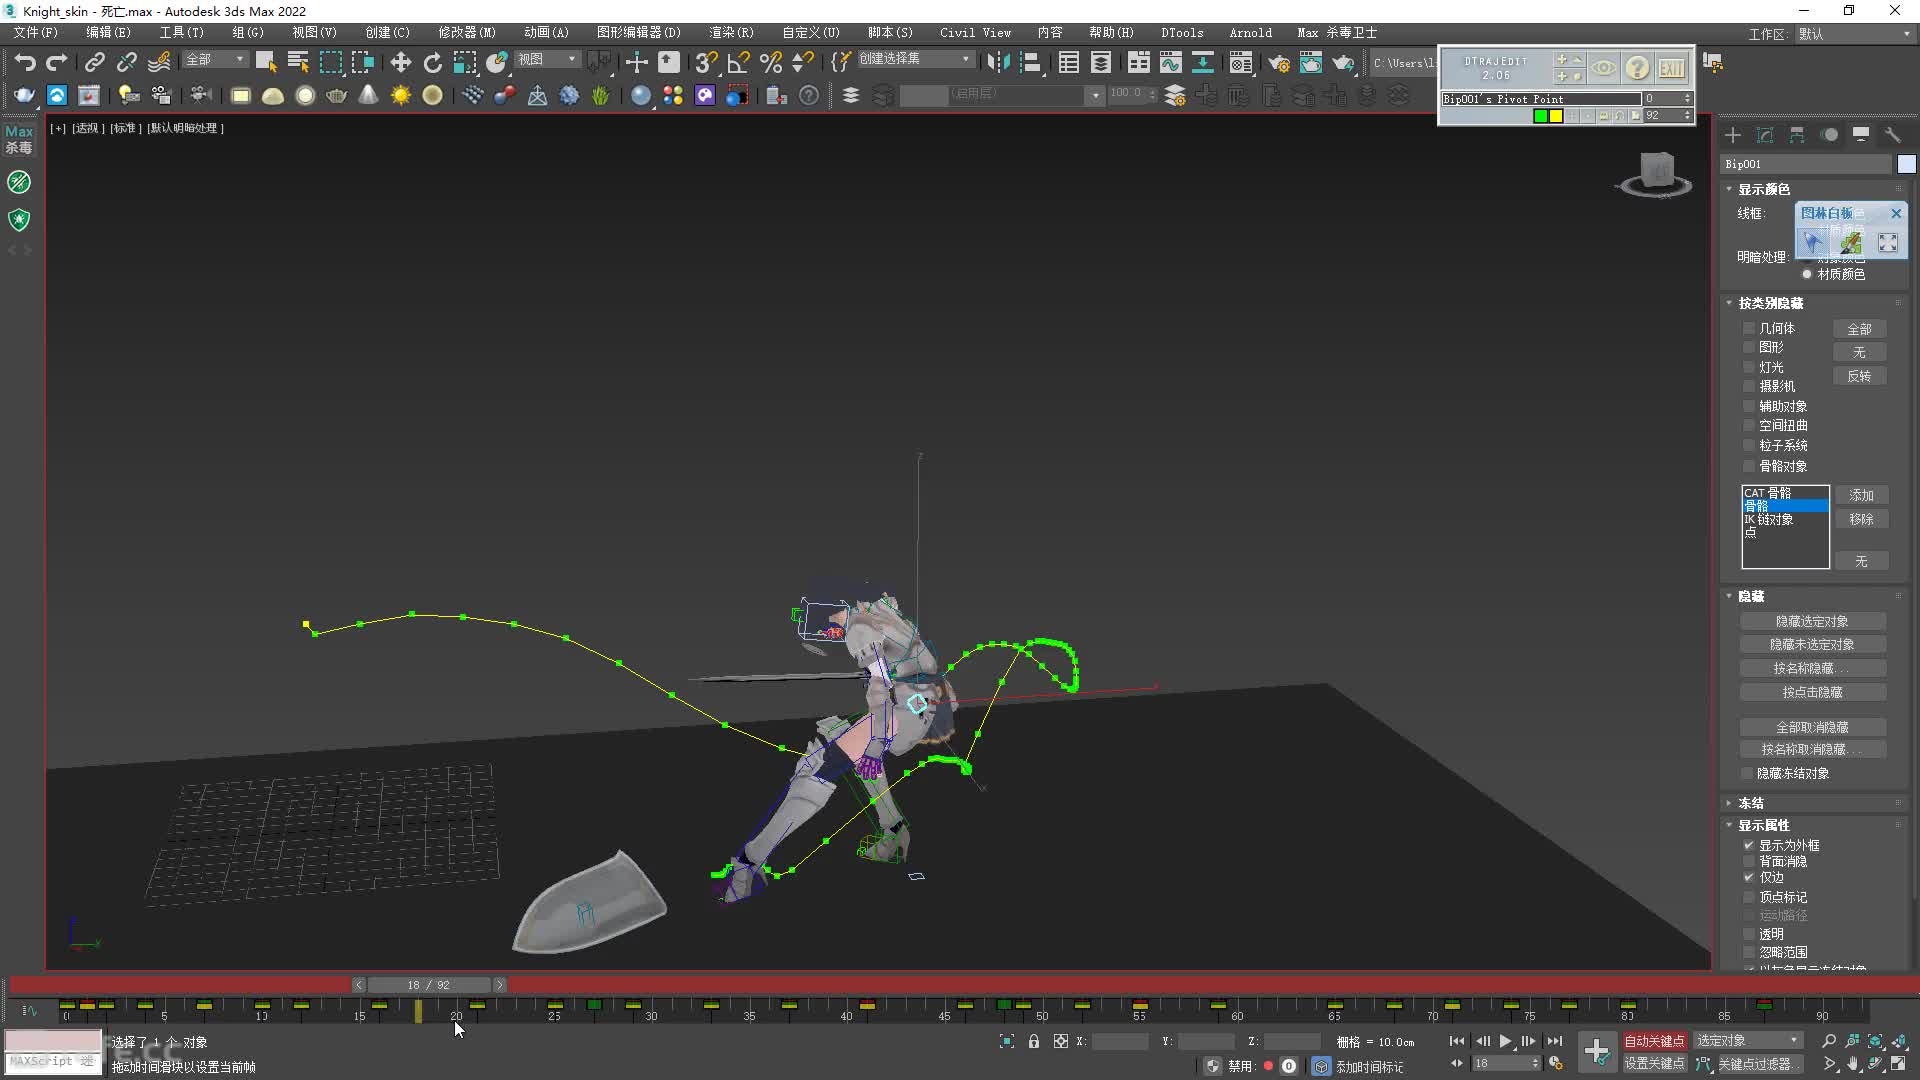Open the Hierarchy panel tab icon

click(1797, 135)
